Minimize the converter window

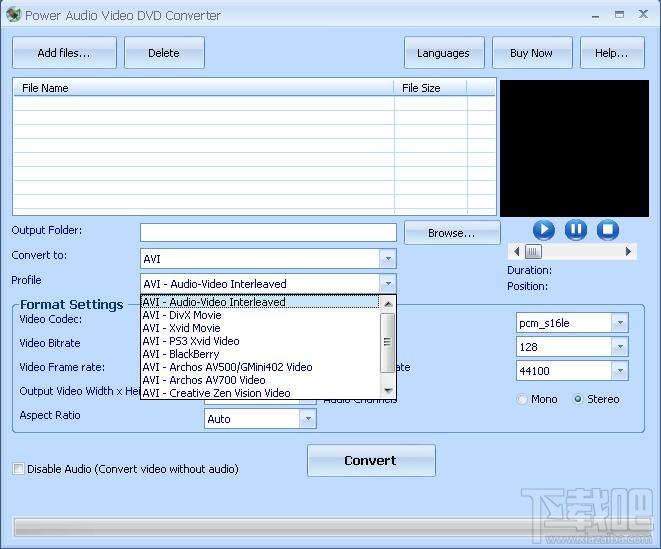(595, 16)
